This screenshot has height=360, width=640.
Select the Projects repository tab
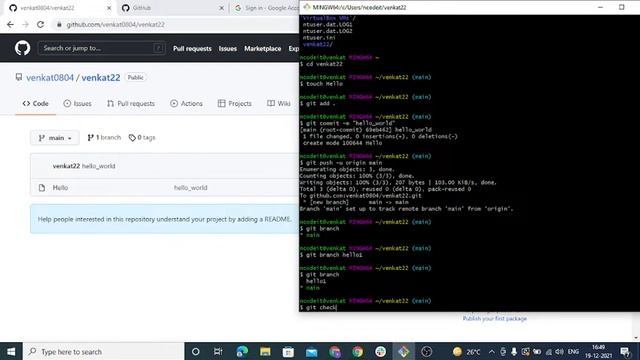pyautogui.click(x=235, y=104)
